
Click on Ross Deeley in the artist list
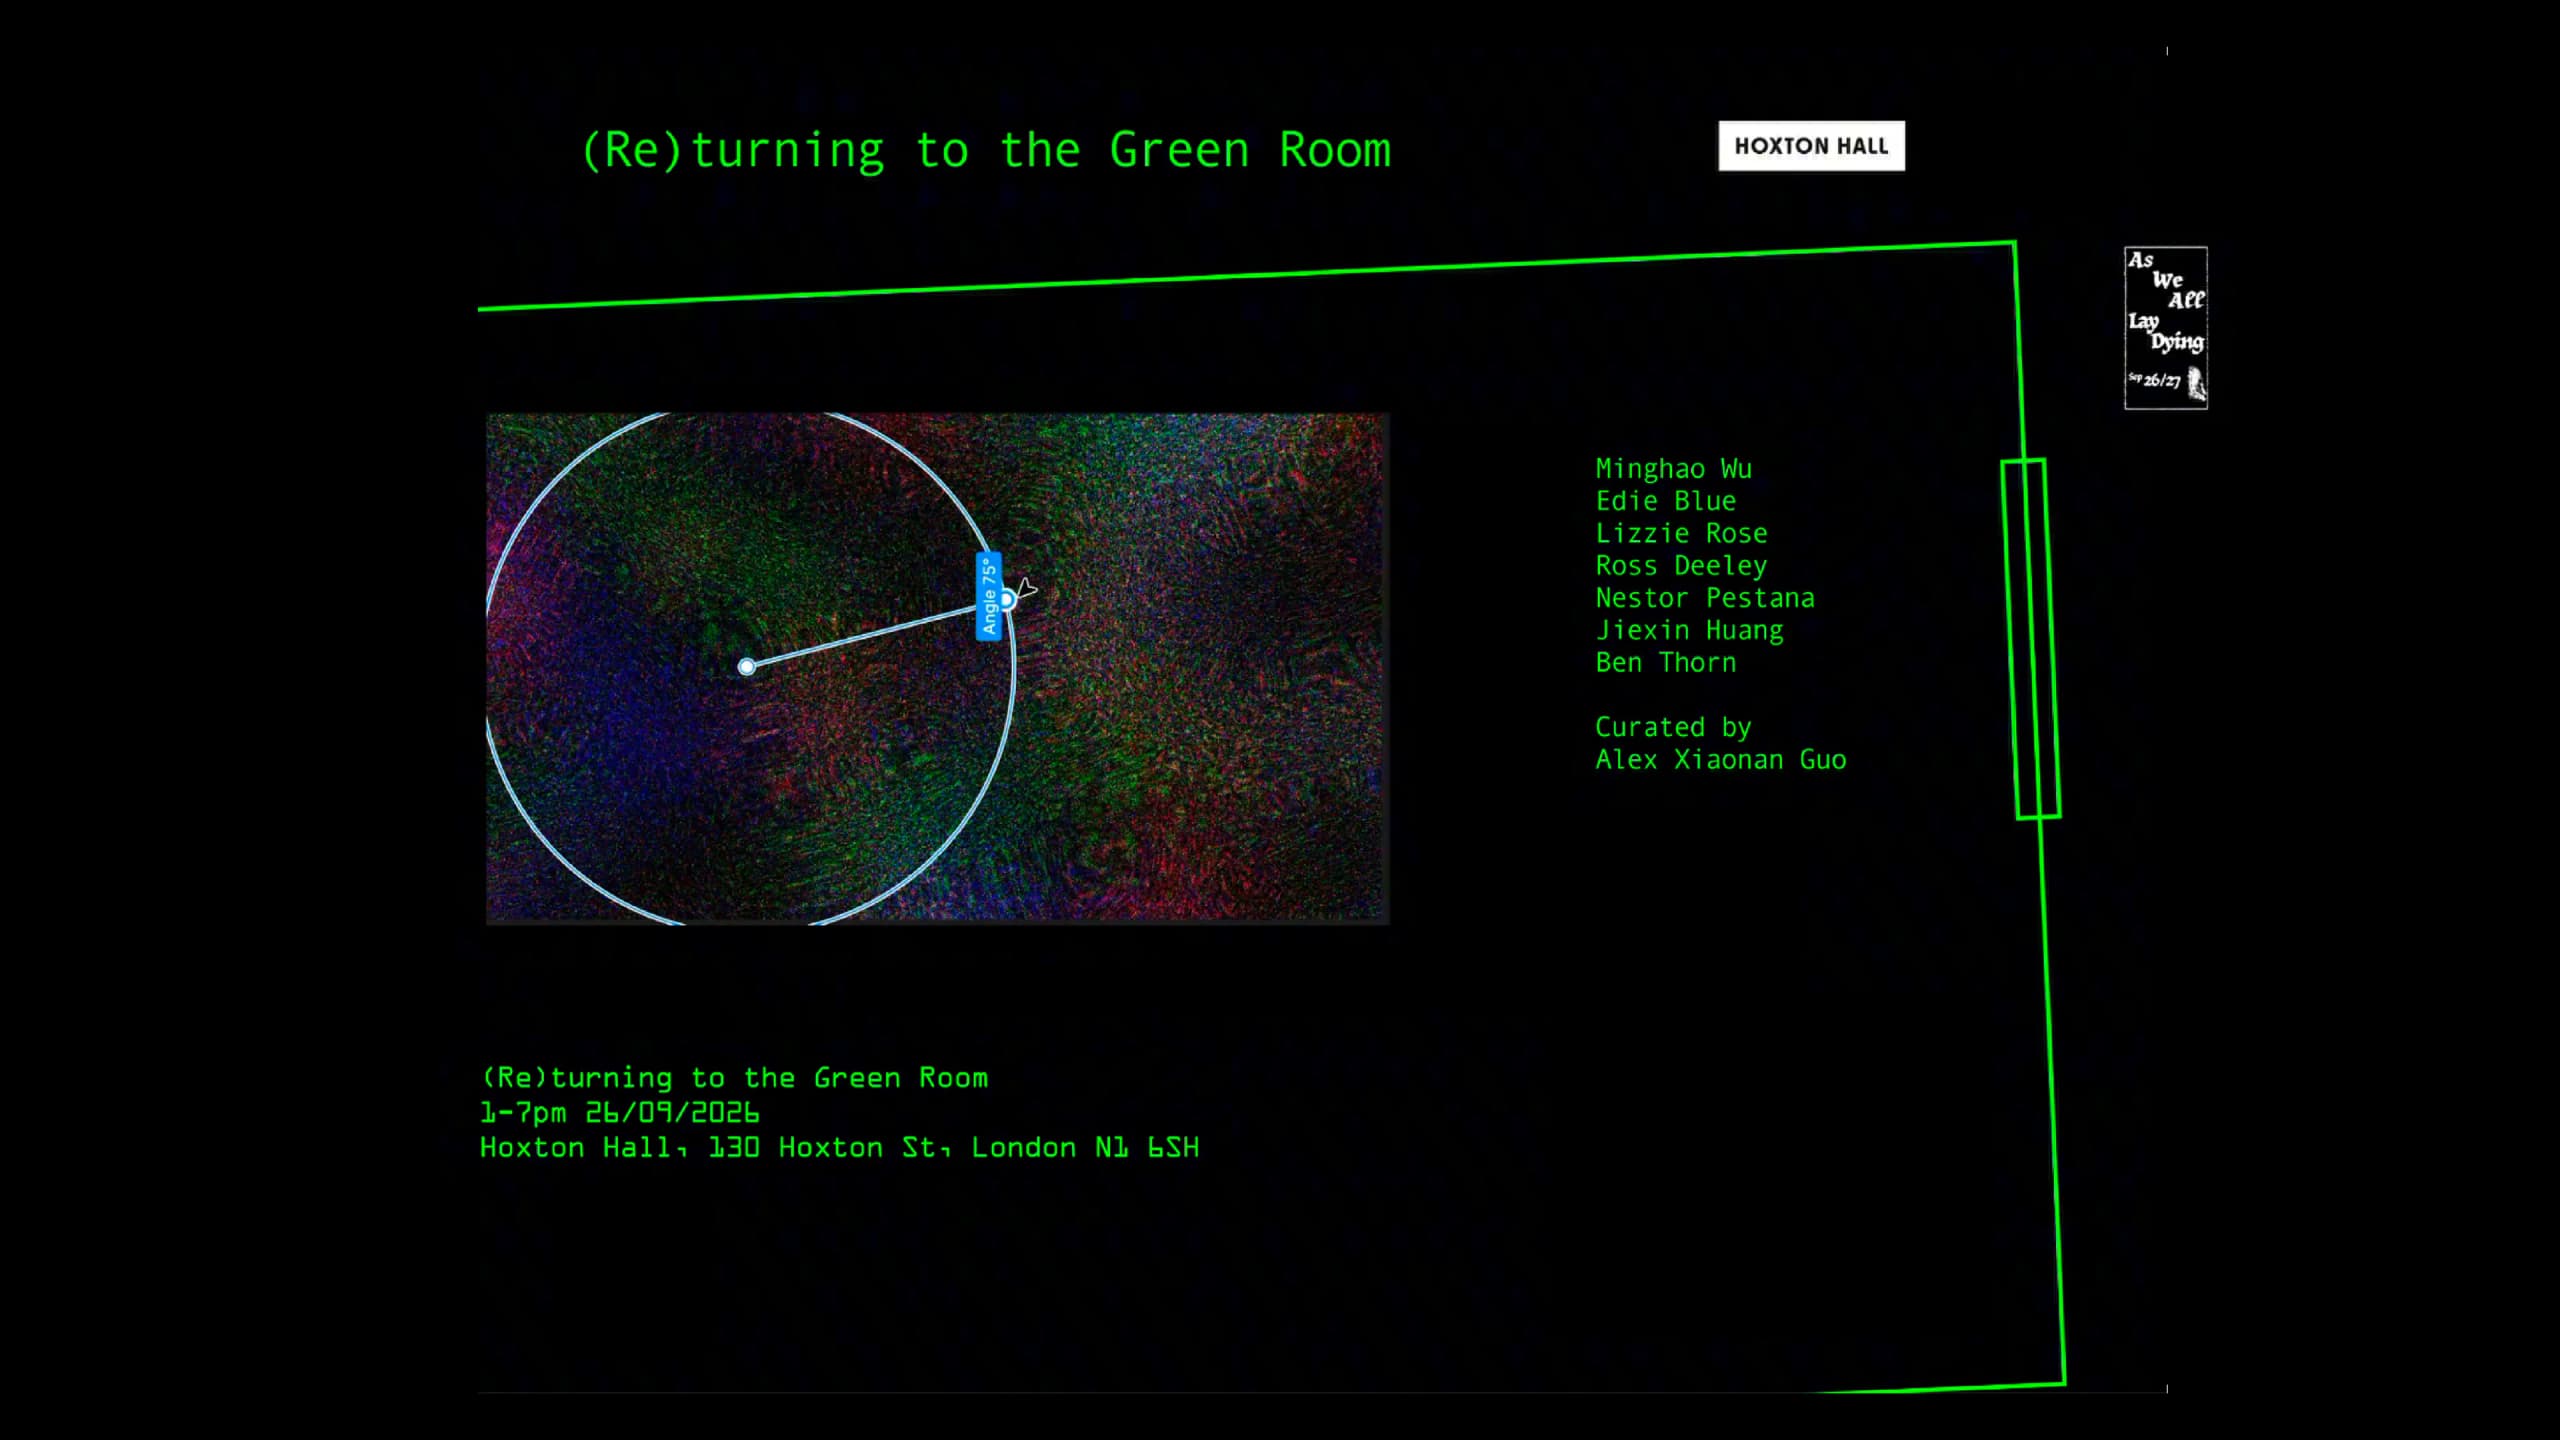coord(1681,565)
